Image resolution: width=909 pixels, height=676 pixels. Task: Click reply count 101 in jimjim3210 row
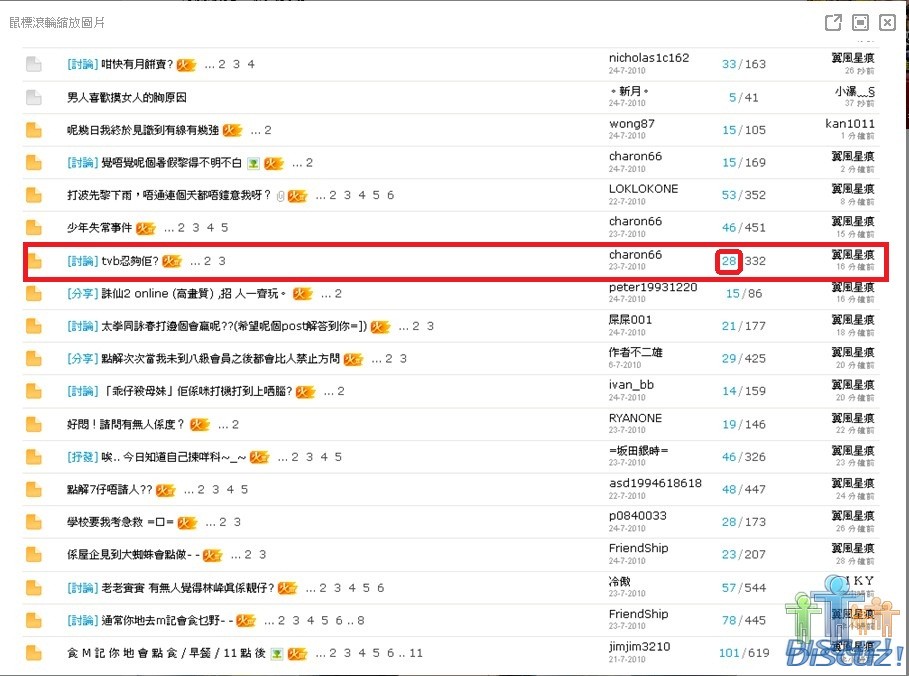(729, 653)
